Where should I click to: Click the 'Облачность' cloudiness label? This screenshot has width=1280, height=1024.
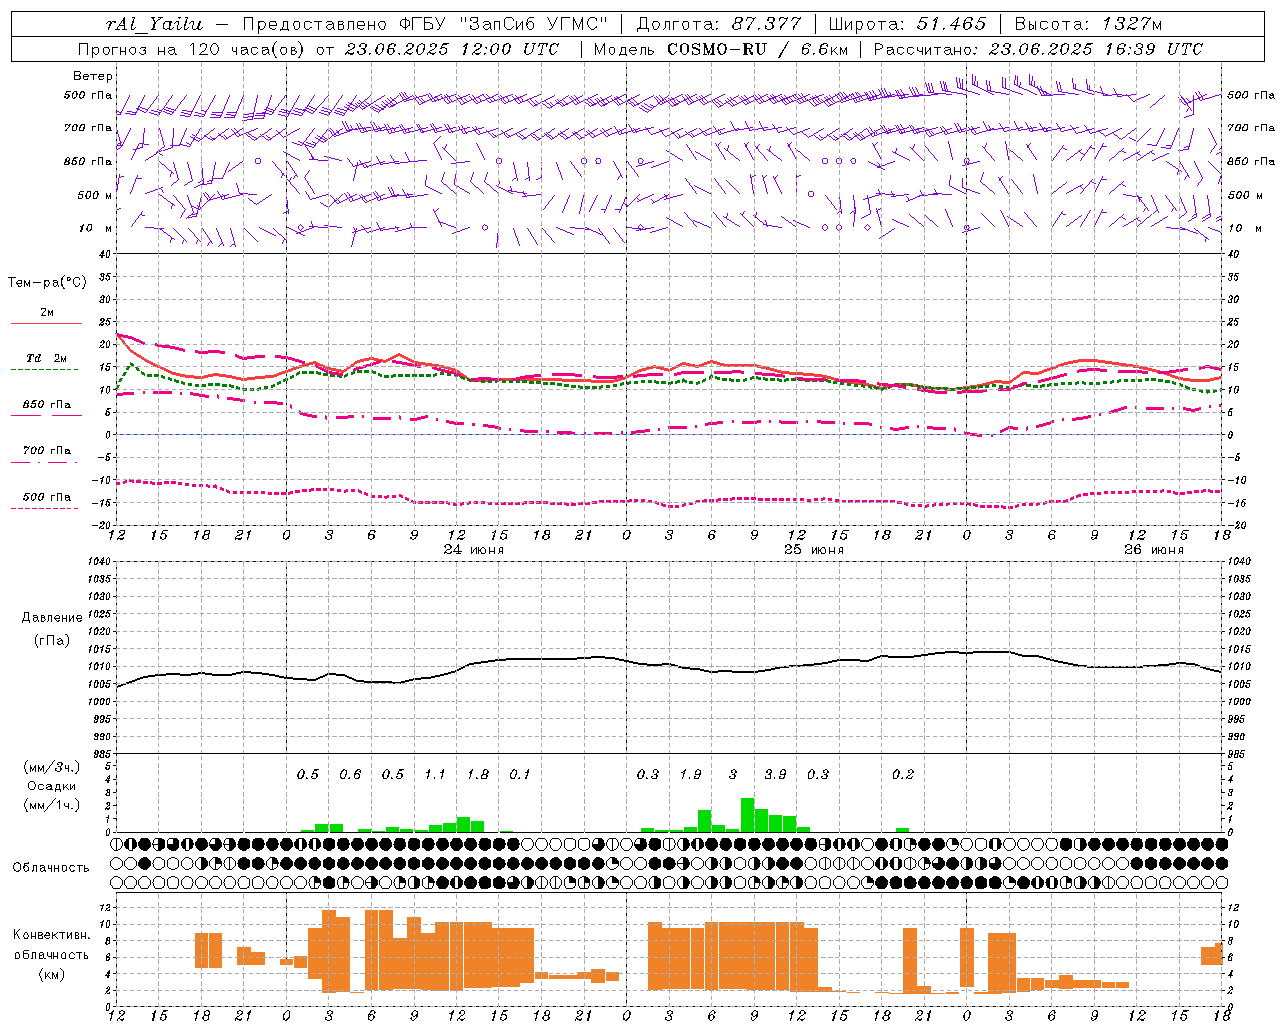[51, 868]
